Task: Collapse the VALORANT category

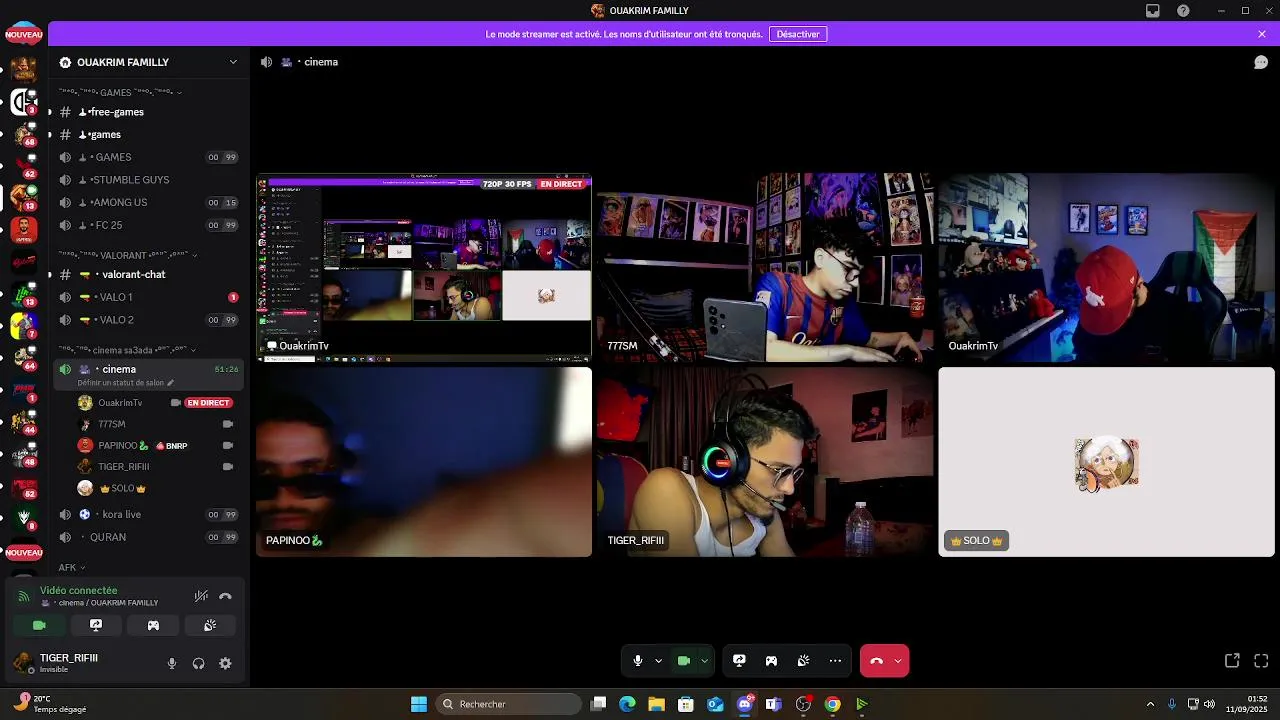Action: click(127, 255)
